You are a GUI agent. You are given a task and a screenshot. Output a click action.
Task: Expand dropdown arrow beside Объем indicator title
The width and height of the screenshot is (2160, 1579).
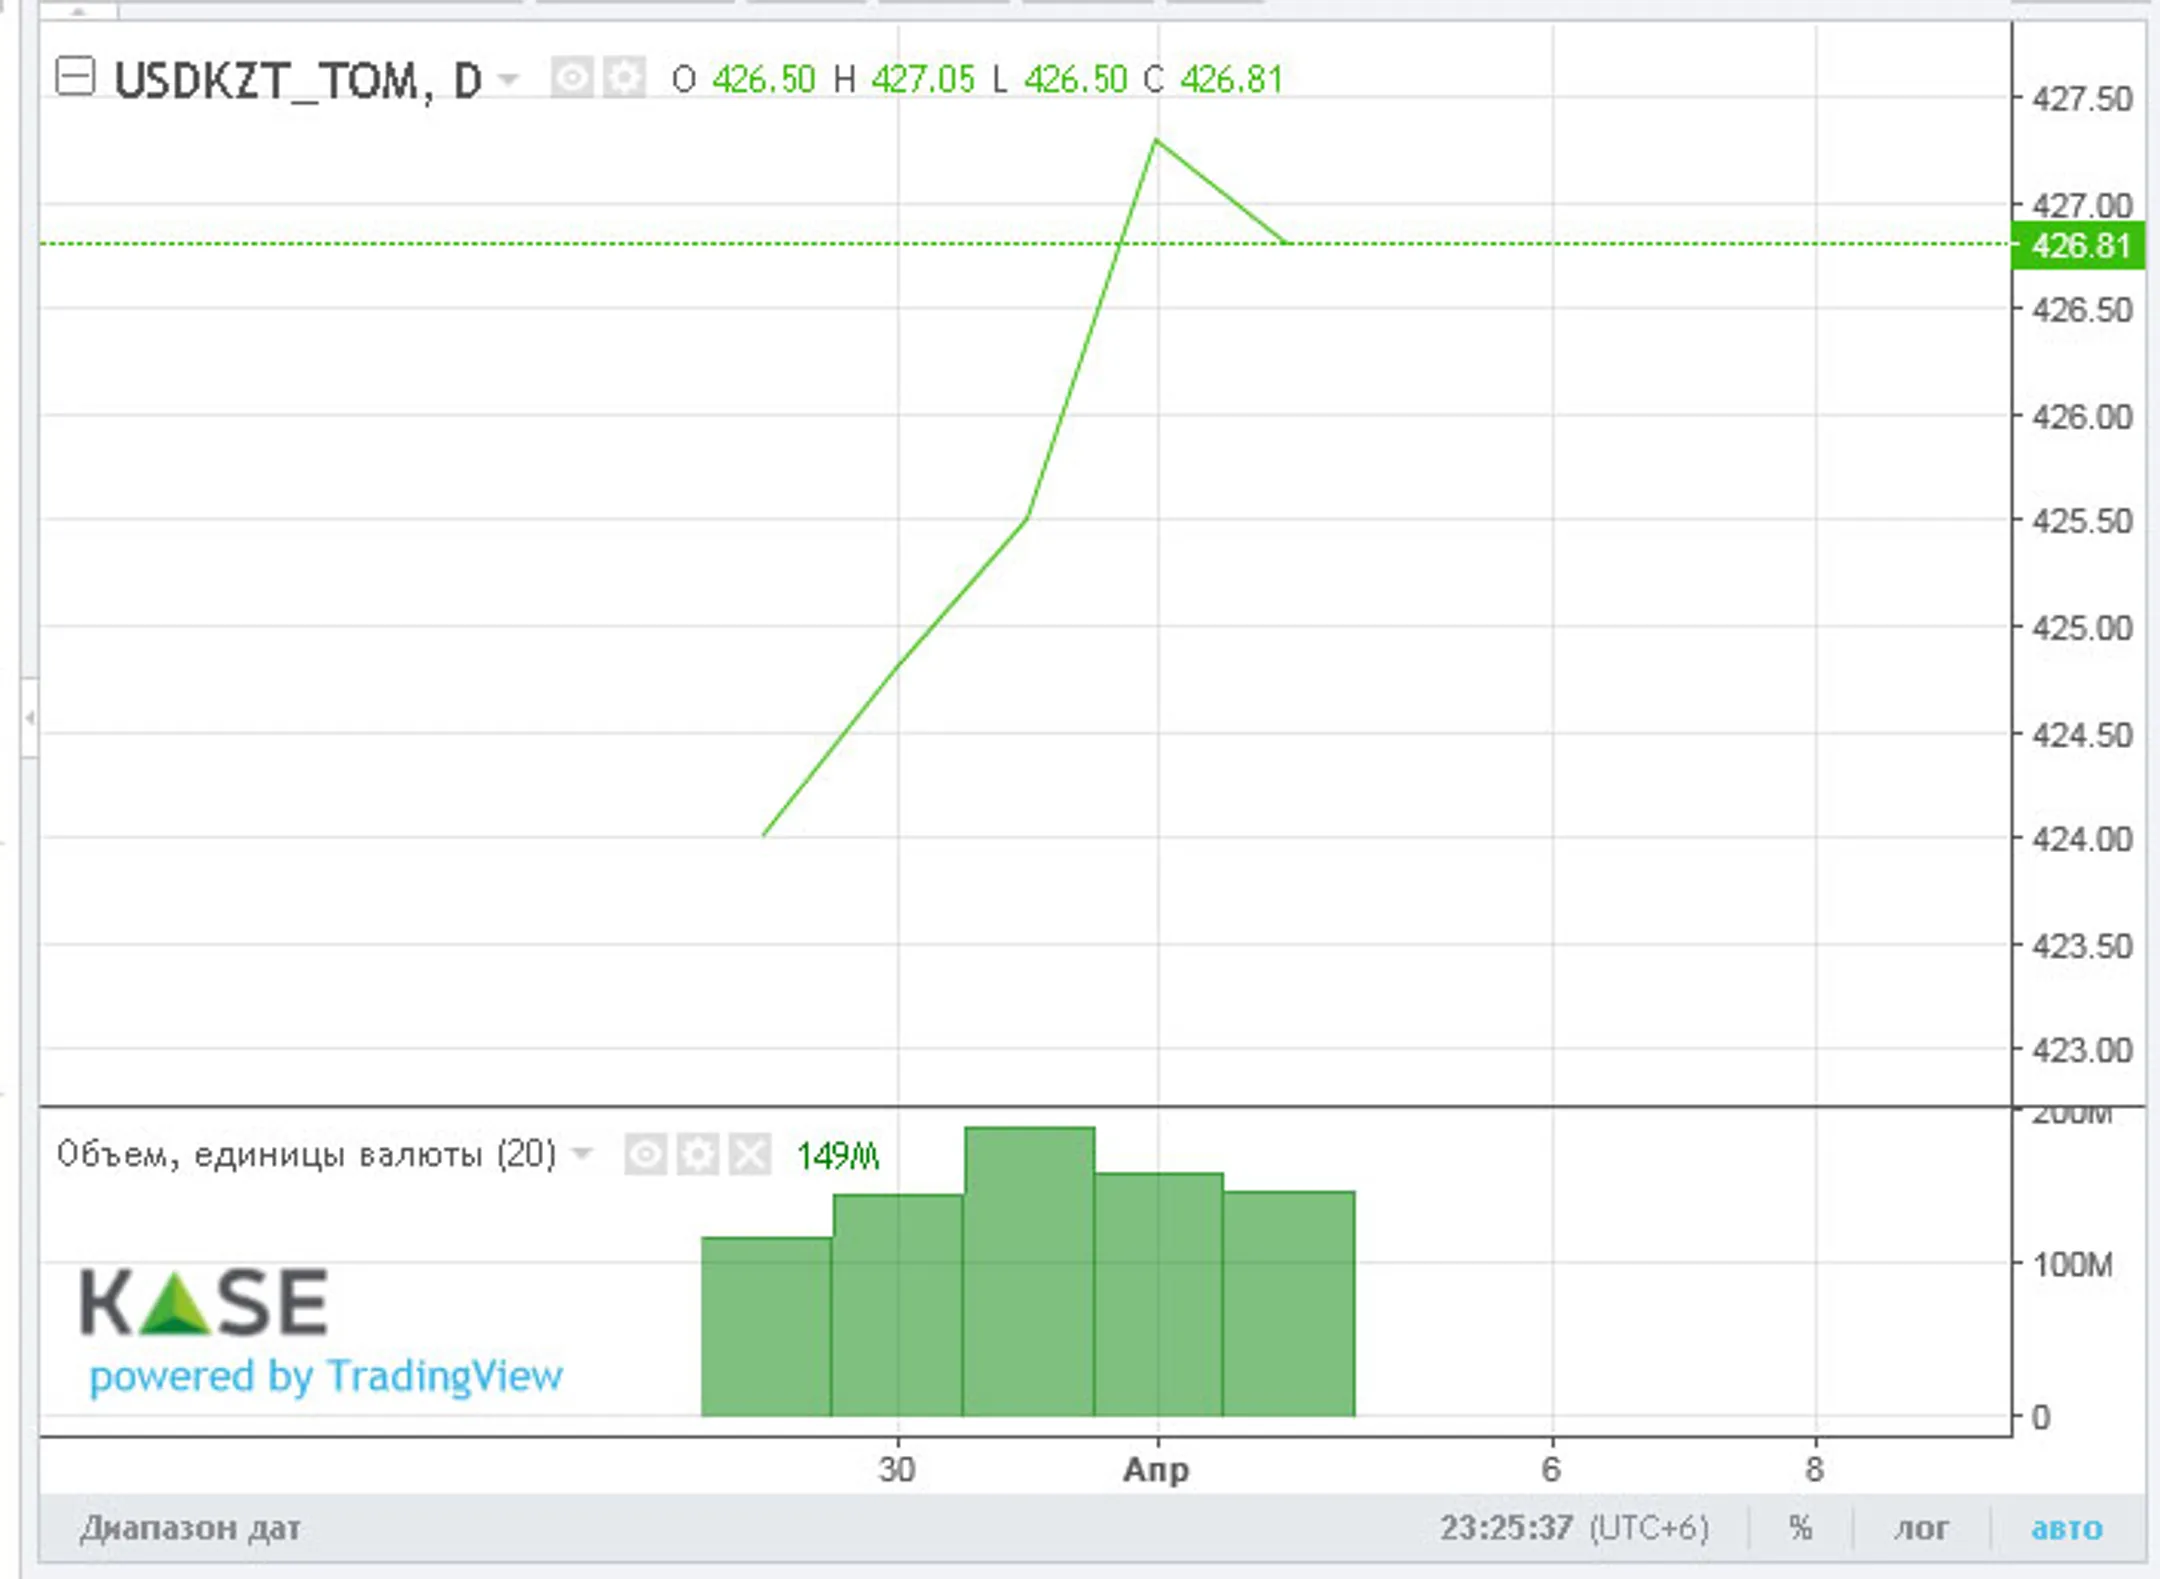[x=582, y=1155]
